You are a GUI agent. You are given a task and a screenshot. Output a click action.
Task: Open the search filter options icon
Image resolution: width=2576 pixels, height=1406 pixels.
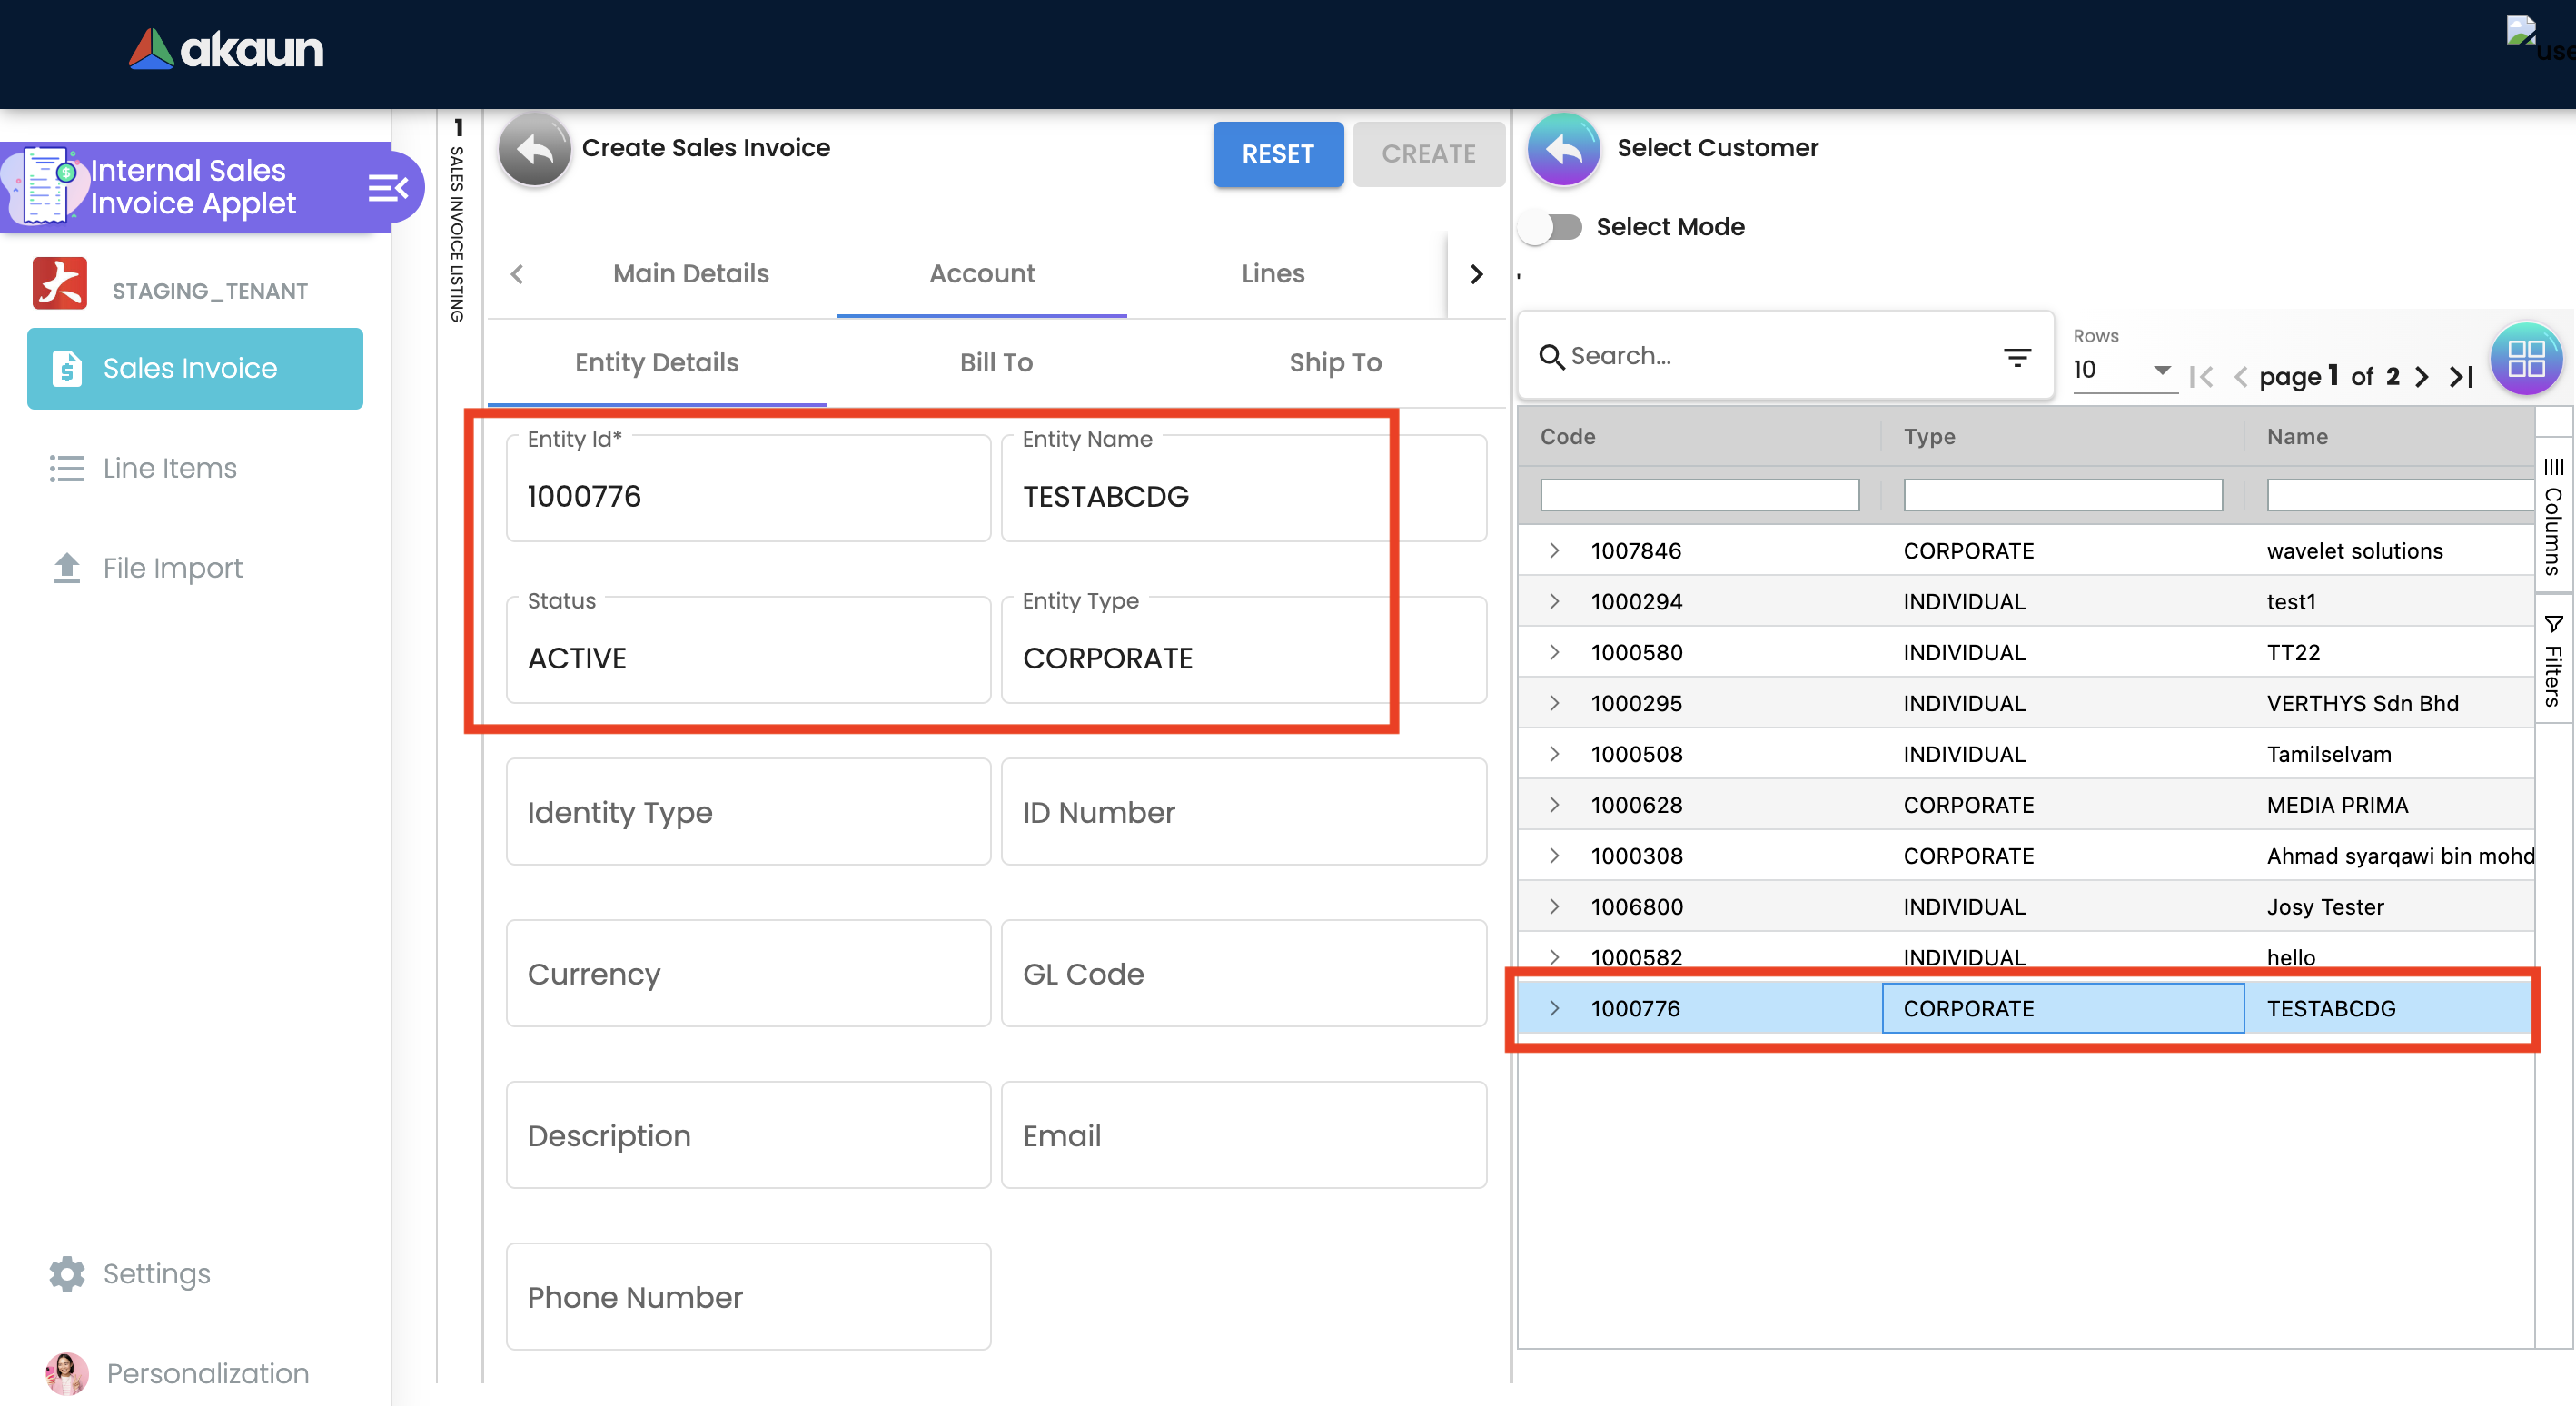point(2017,356)
